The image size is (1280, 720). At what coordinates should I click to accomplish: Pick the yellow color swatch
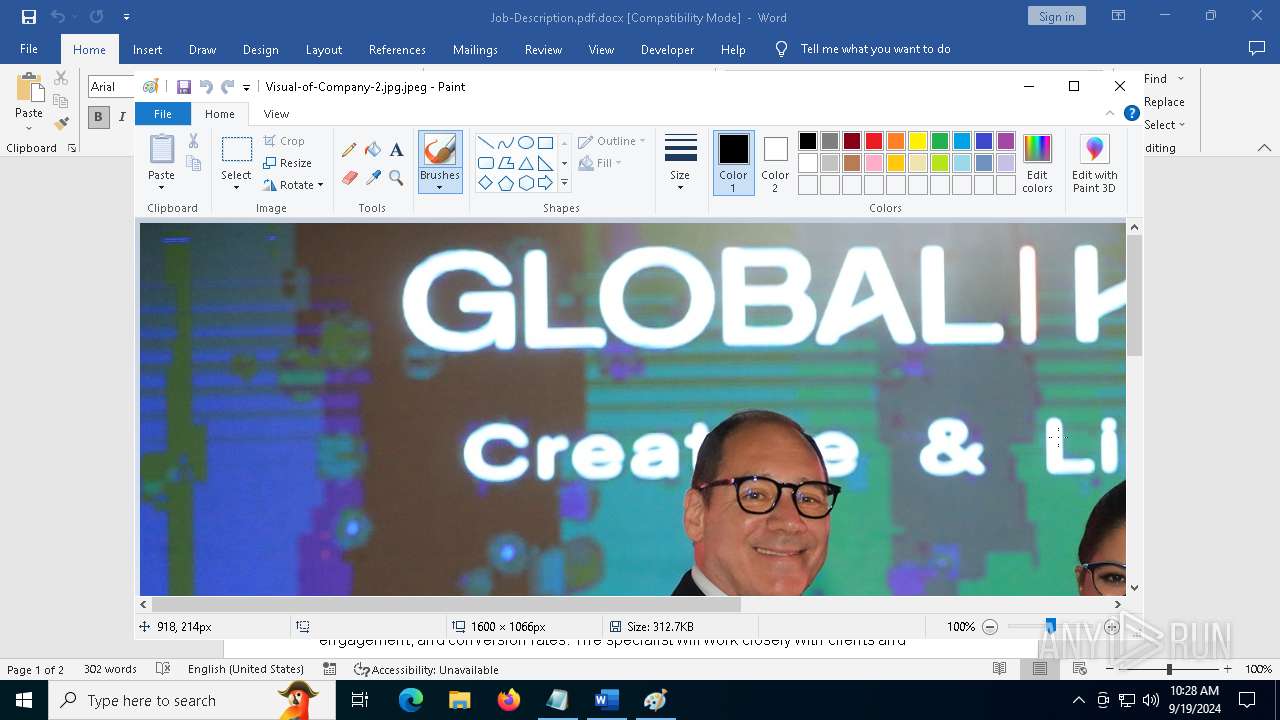[x=917, y=141]
